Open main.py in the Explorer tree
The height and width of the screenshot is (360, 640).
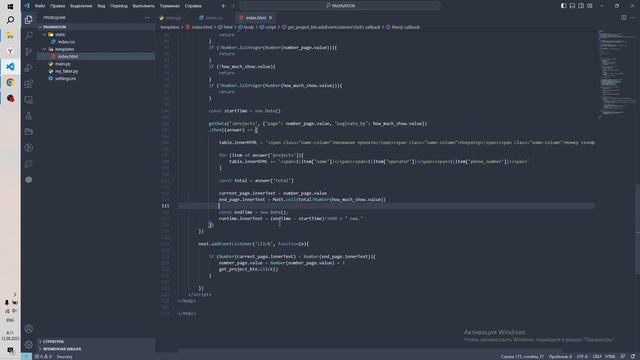coord(96,64)
